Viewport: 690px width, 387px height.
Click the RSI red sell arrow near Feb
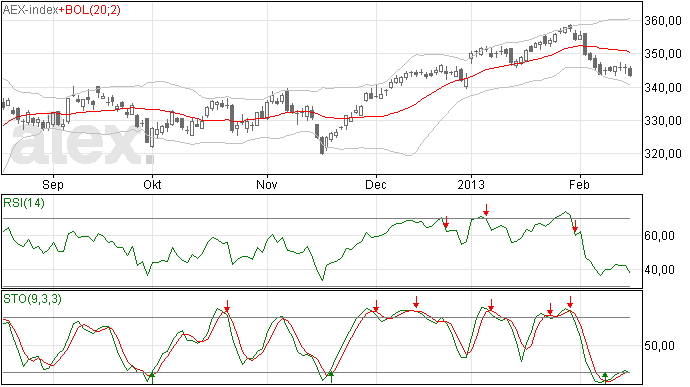click(x=575, y=226)
